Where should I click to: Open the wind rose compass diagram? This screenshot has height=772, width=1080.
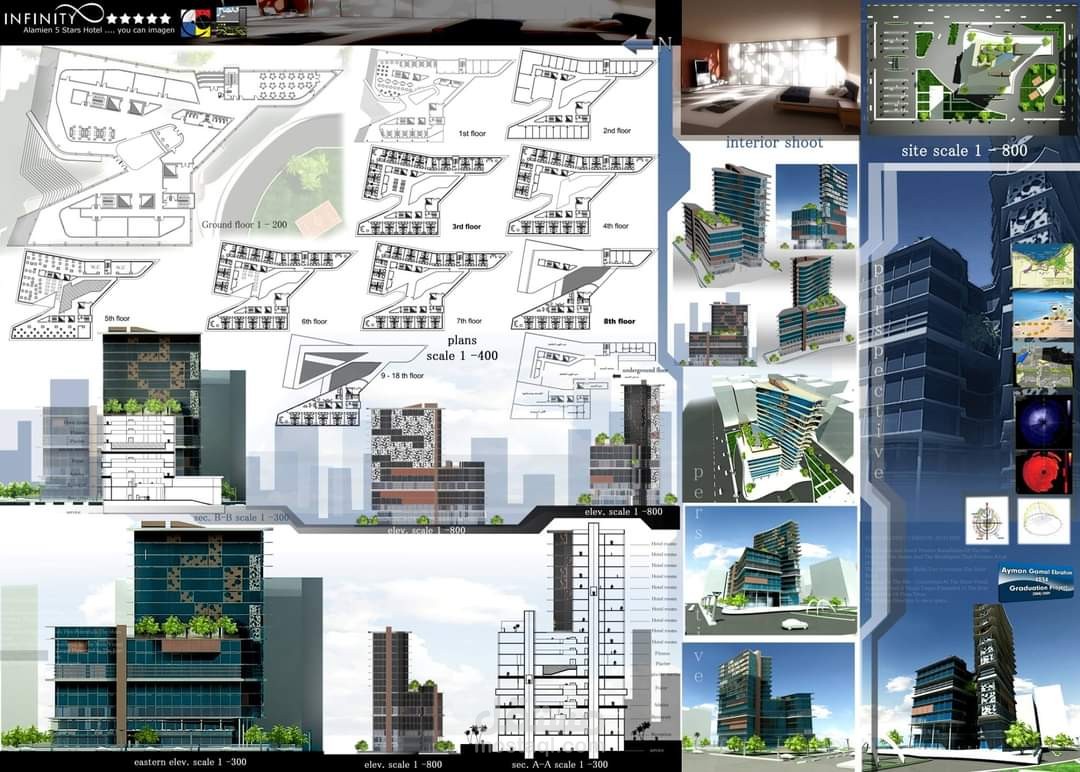(x=987, y=521)
